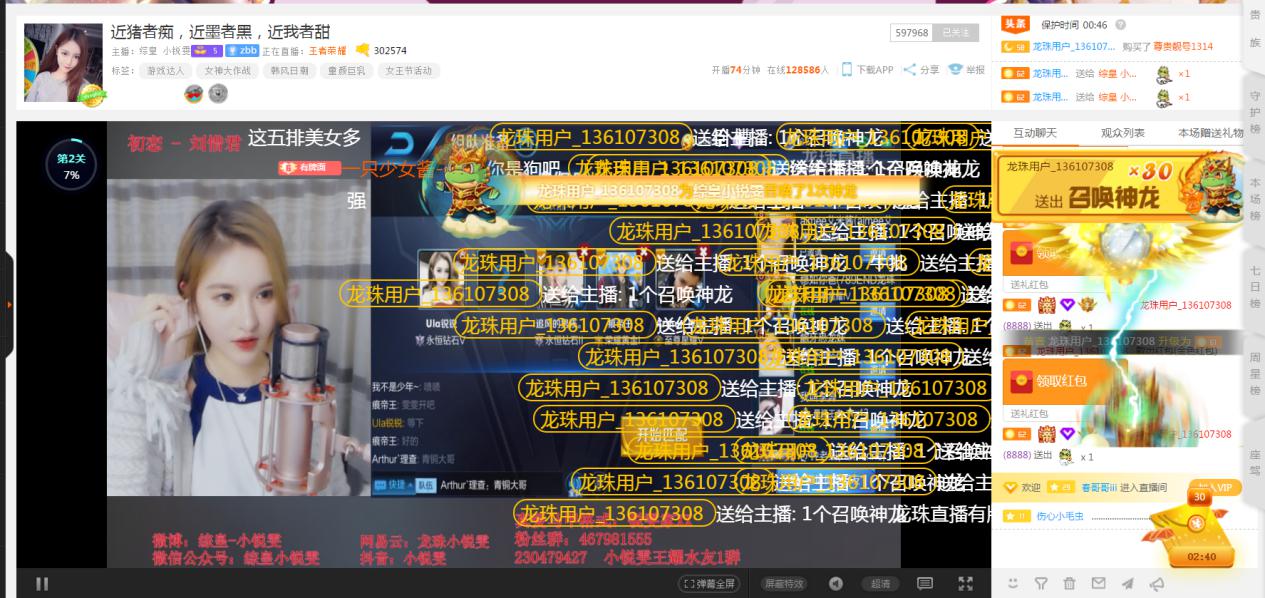Switch to 观众列表 audience tab
The height and width of the screenshot is (598, 1265).
pos(1122,133)
